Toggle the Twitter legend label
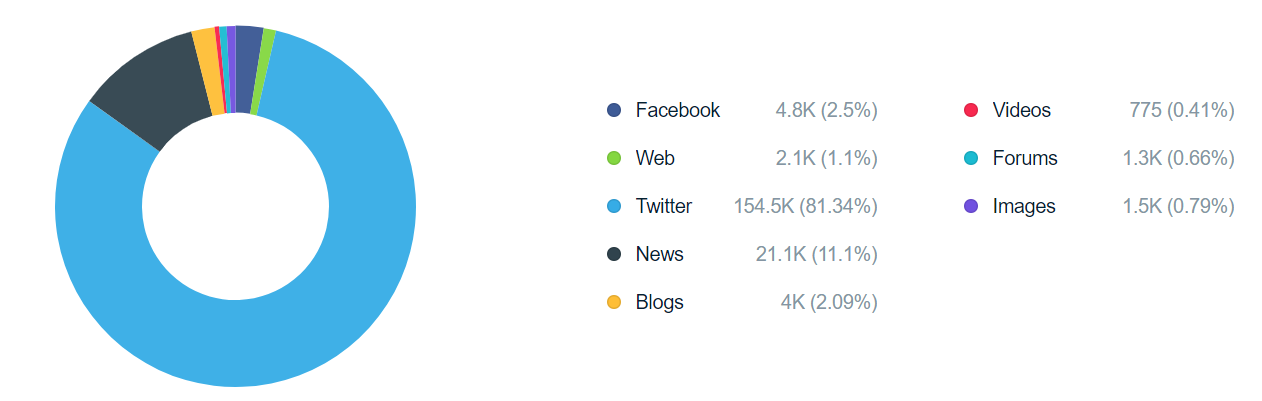Image resolution: width=1262 pixels, height=401 pixels. [663, 206]
